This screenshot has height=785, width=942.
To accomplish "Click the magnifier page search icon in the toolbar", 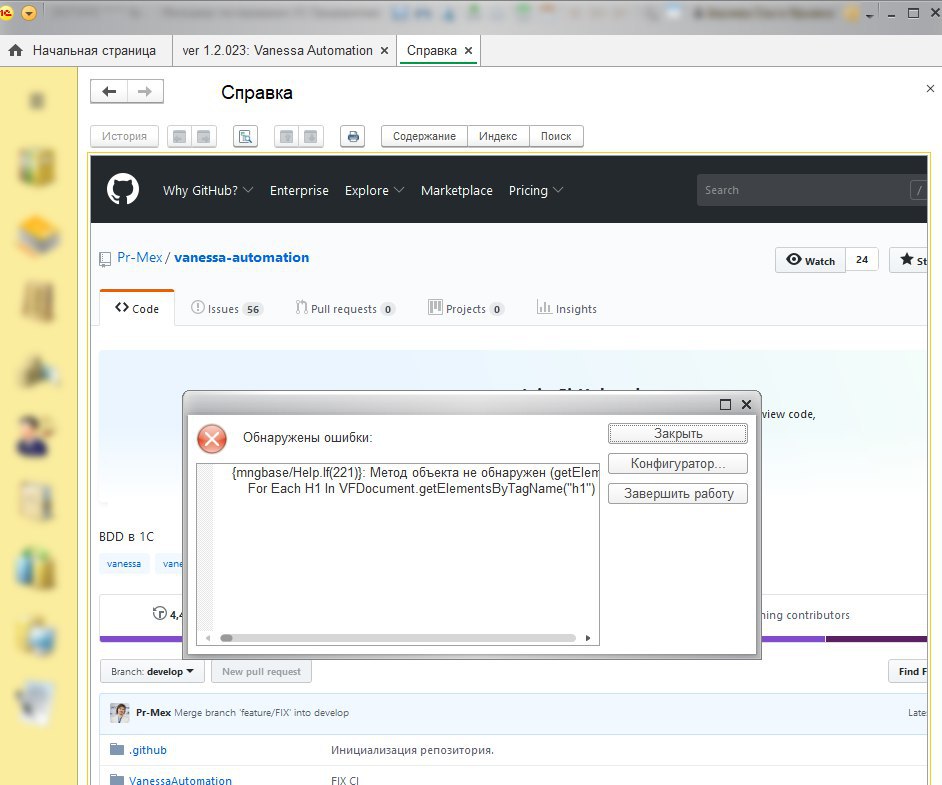I will pyautogui.click(x=245, y=136).
